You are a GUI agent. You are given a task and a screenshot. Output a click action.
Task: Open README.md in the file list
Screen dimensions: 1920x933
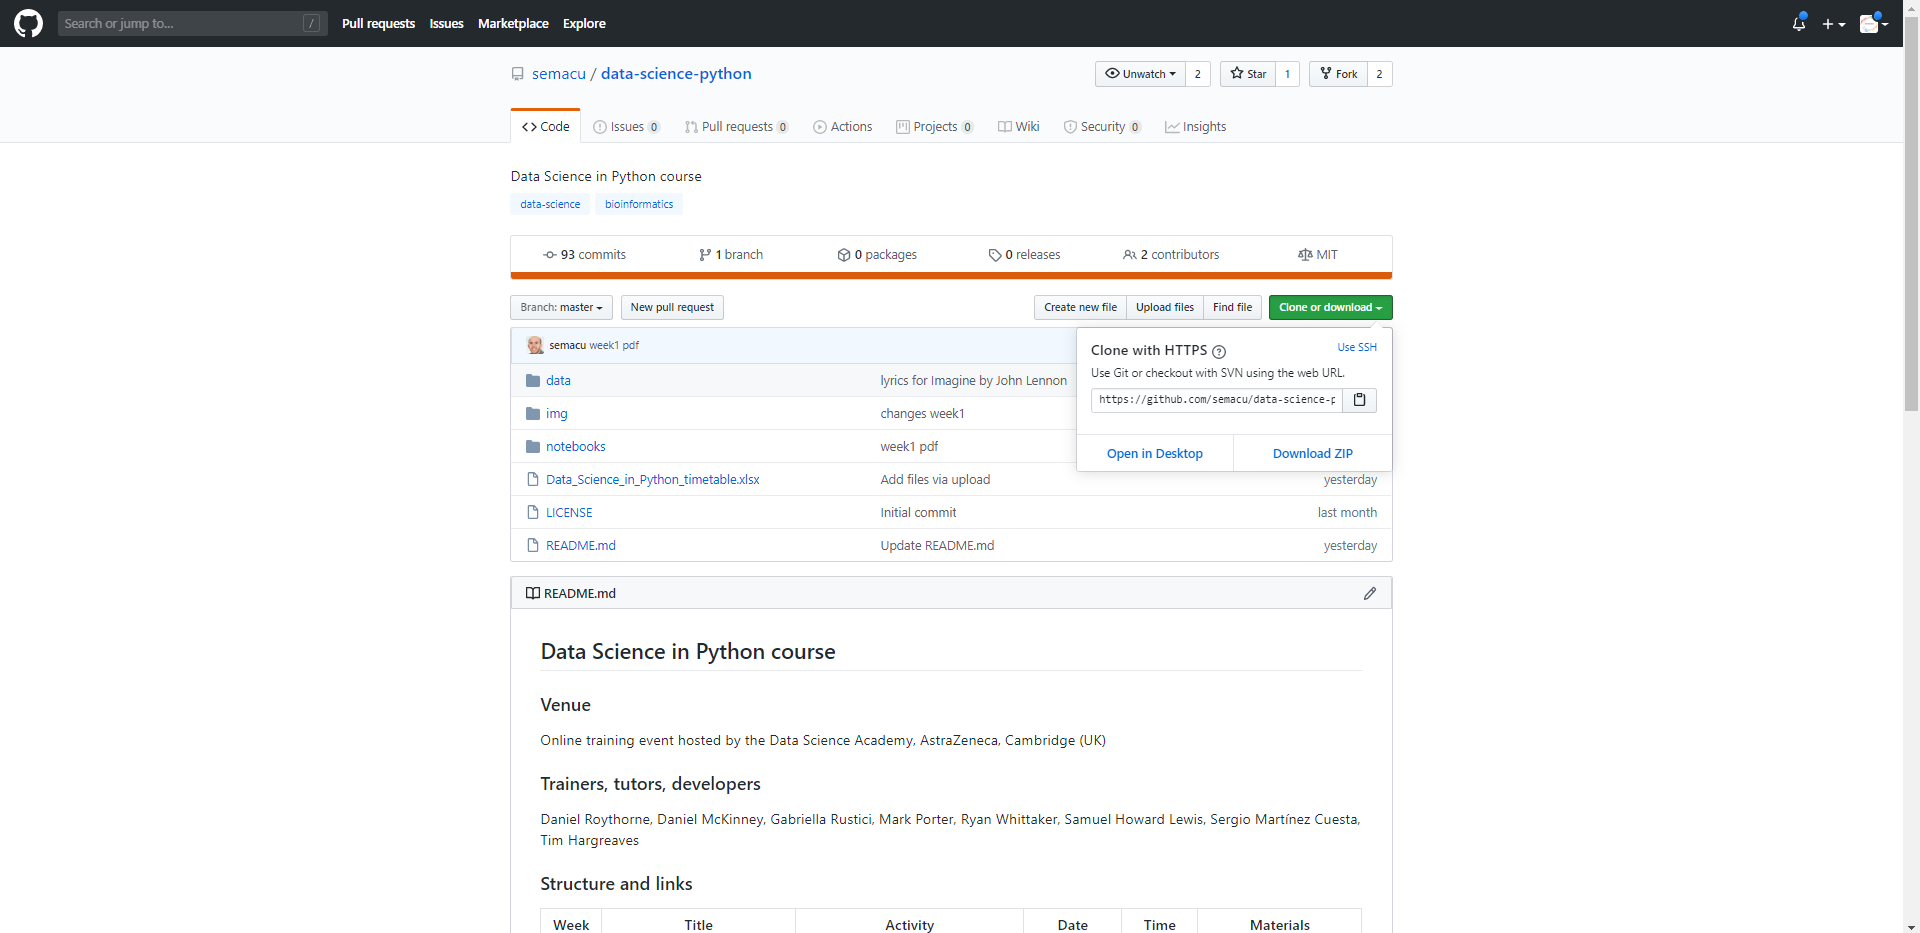(x=580, y=546)
